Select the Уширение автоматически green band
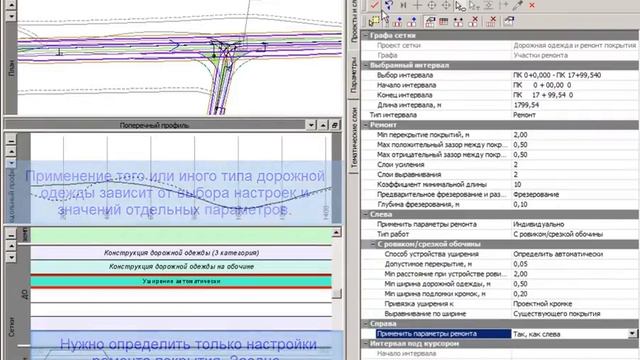640x360 pixels. (x=181, y=281)
